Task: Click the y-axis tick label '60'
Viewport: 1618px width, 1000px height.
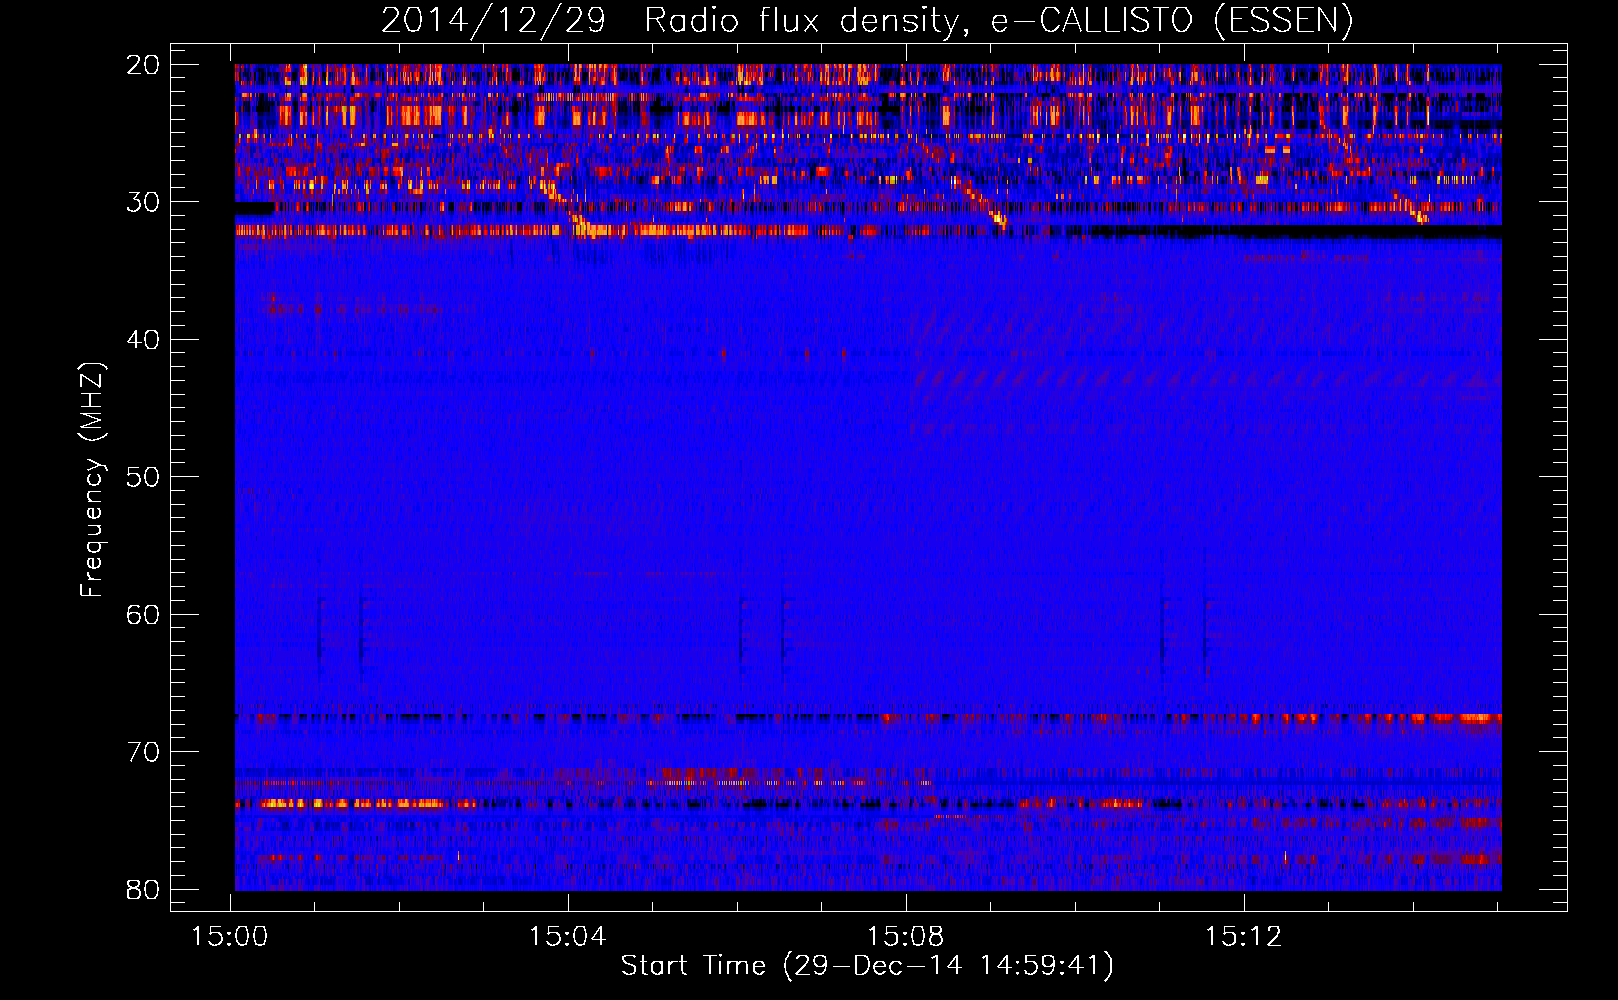Action: coord(143,614)
